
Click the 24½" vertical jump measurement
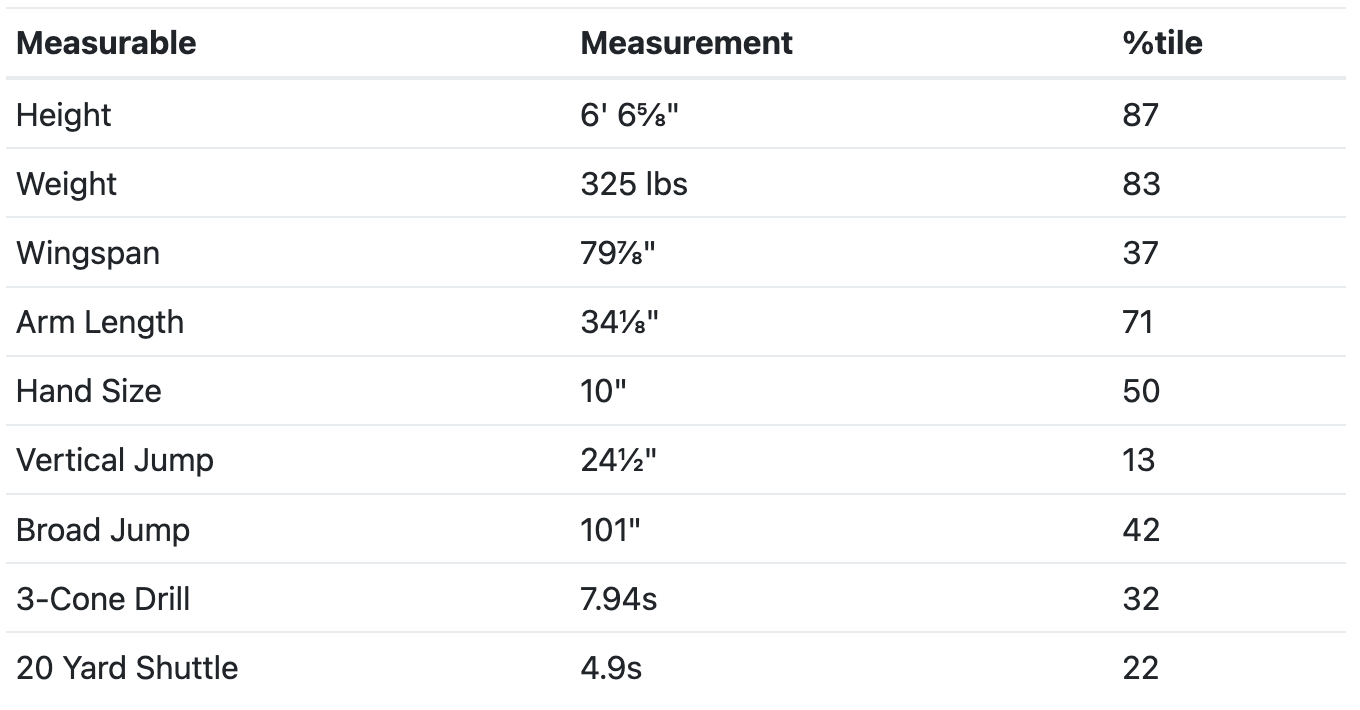click(619, 460)
